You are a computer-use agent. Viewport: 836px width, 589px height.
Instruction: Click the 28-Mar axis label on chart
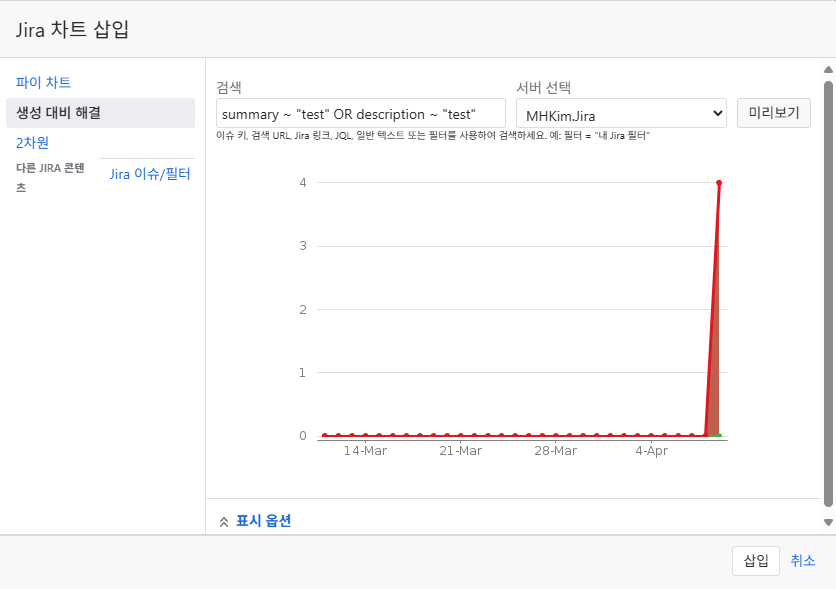[x=556, y=451]
